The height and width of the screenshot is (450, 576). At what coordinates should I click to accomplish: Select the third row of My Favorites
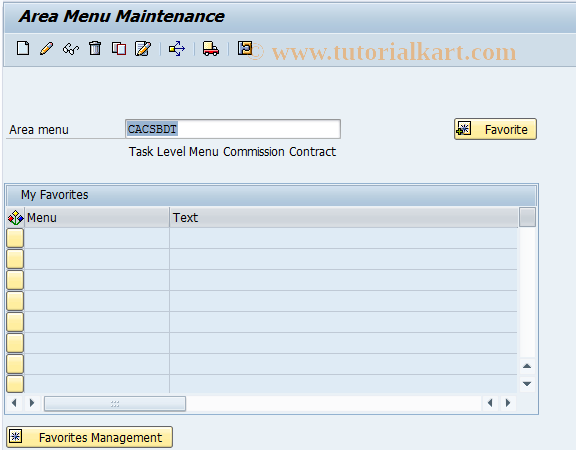coord(15,280)
